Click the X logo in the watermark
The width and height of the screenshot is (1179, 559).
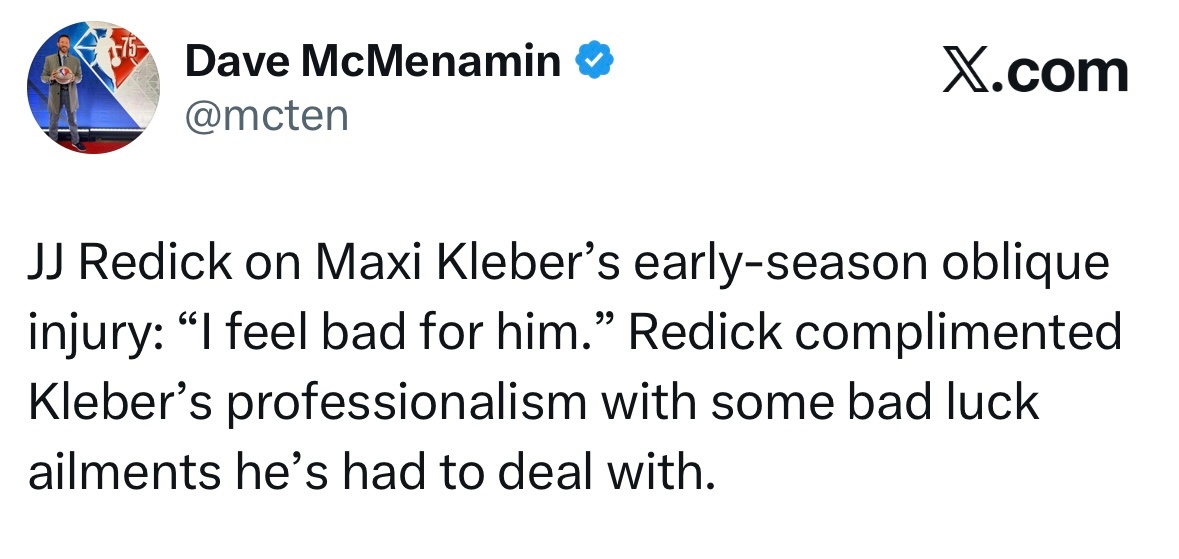(x=964, y=73)
